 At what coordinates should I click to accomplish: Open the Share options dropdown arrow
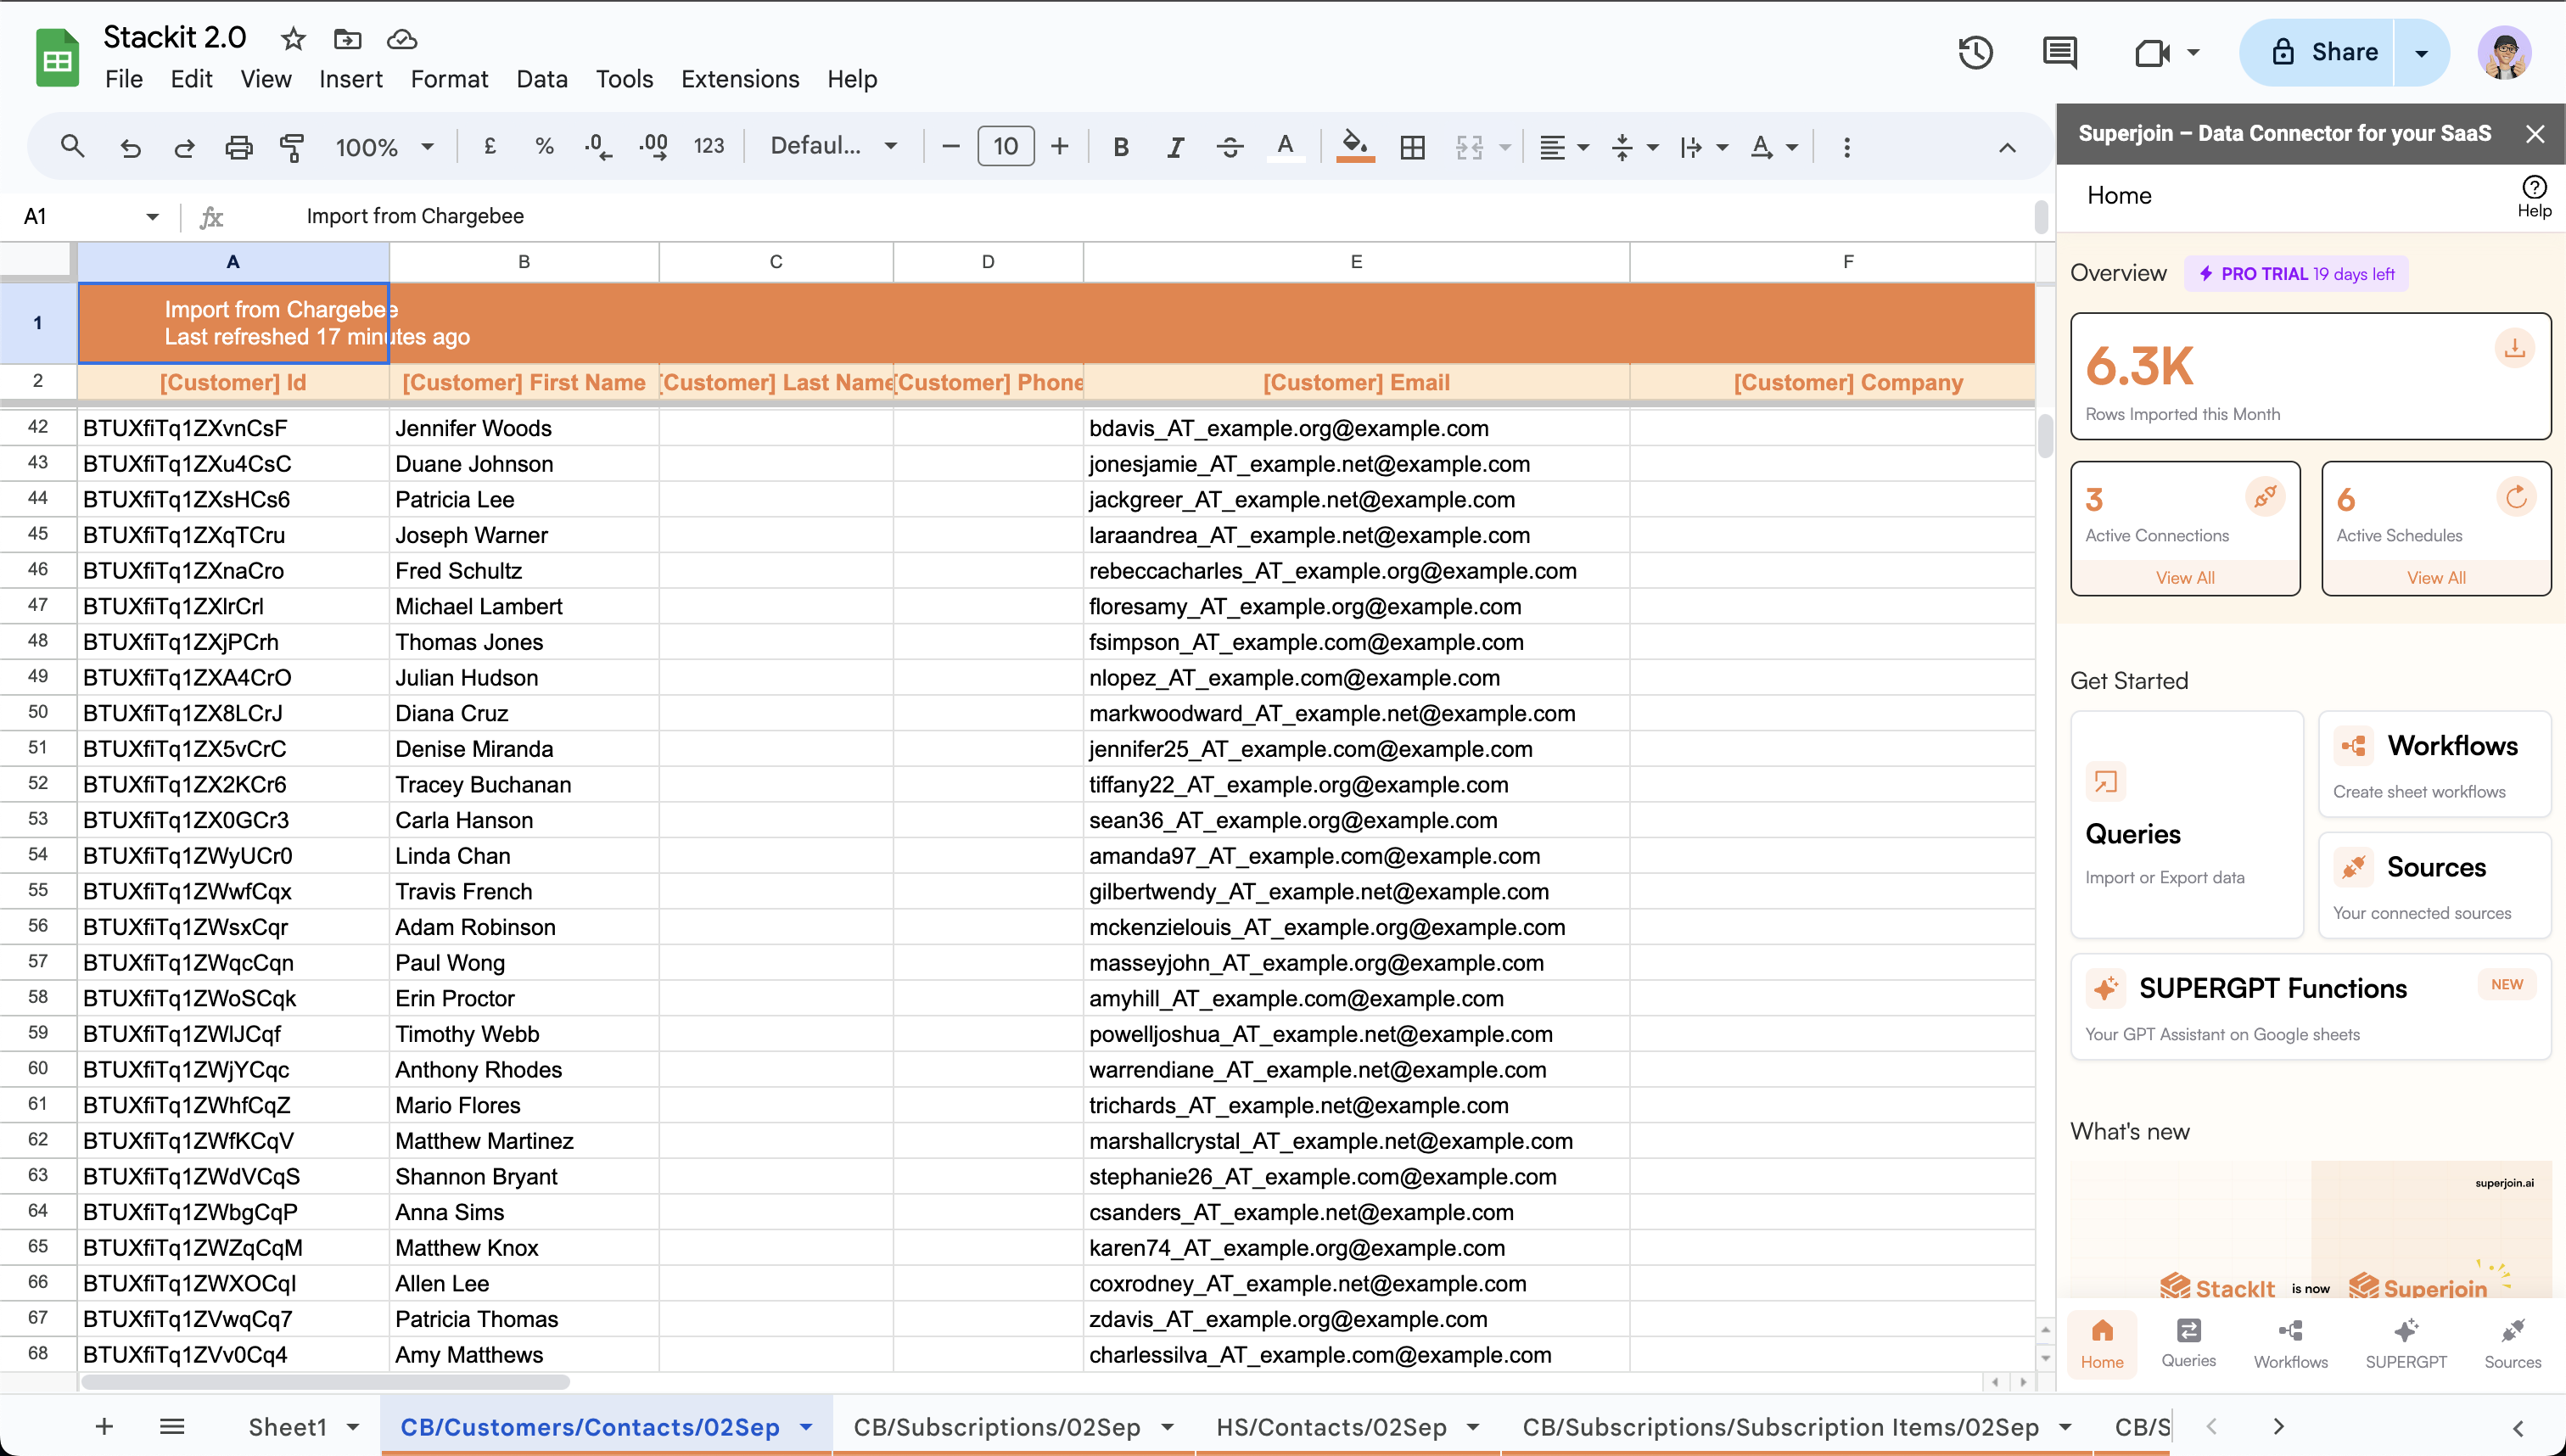pyautogui.click(x=2422, y=52)
